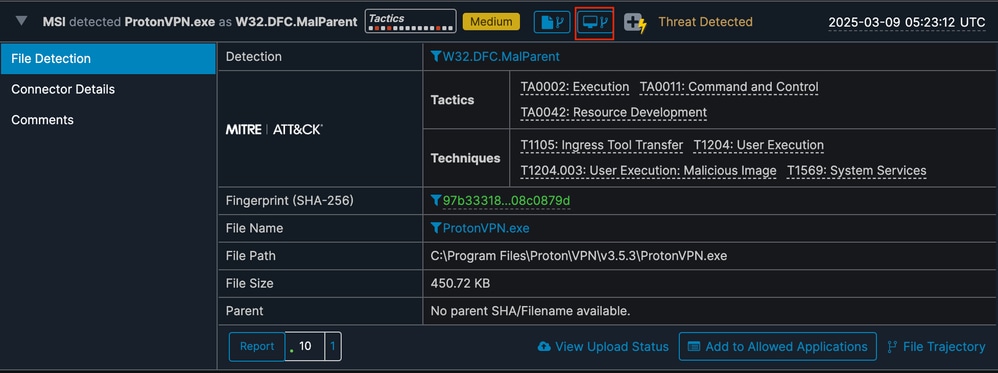This screenshot has width=998, height=373.
Task: Click the Fingerprint (SHA-256) label
Action: click(290, 201)
